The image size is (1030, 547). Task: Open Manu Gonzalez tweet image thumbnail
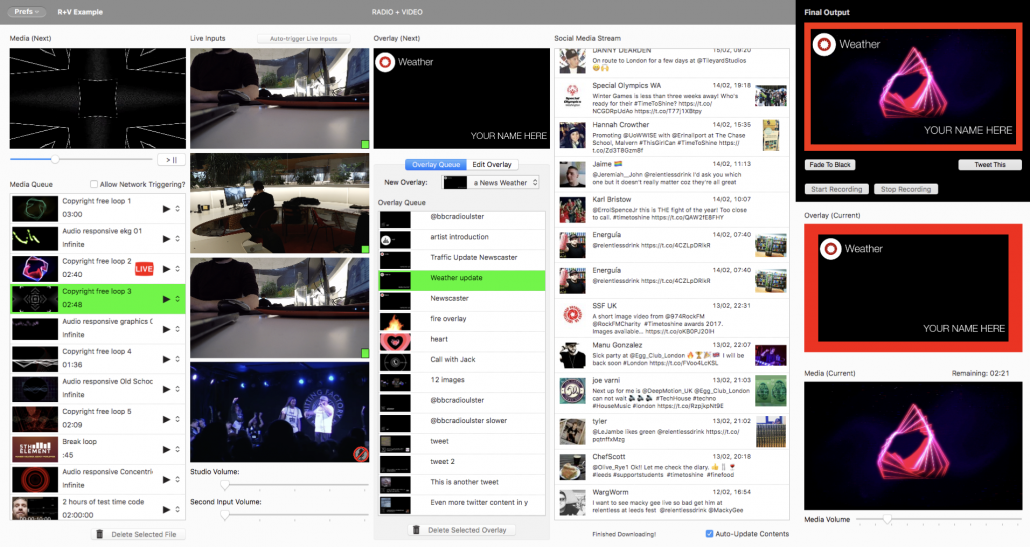click(771, 355)
